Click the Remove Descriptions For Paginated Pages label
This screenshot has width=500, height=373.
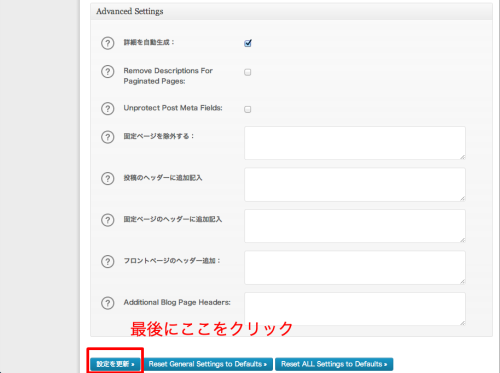click(x=168, y=76)
